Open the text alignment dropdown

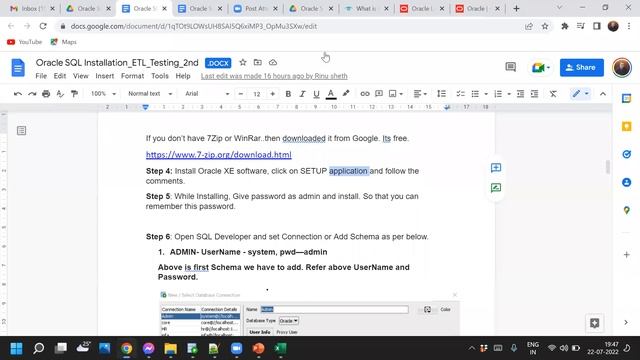point(420,94)
